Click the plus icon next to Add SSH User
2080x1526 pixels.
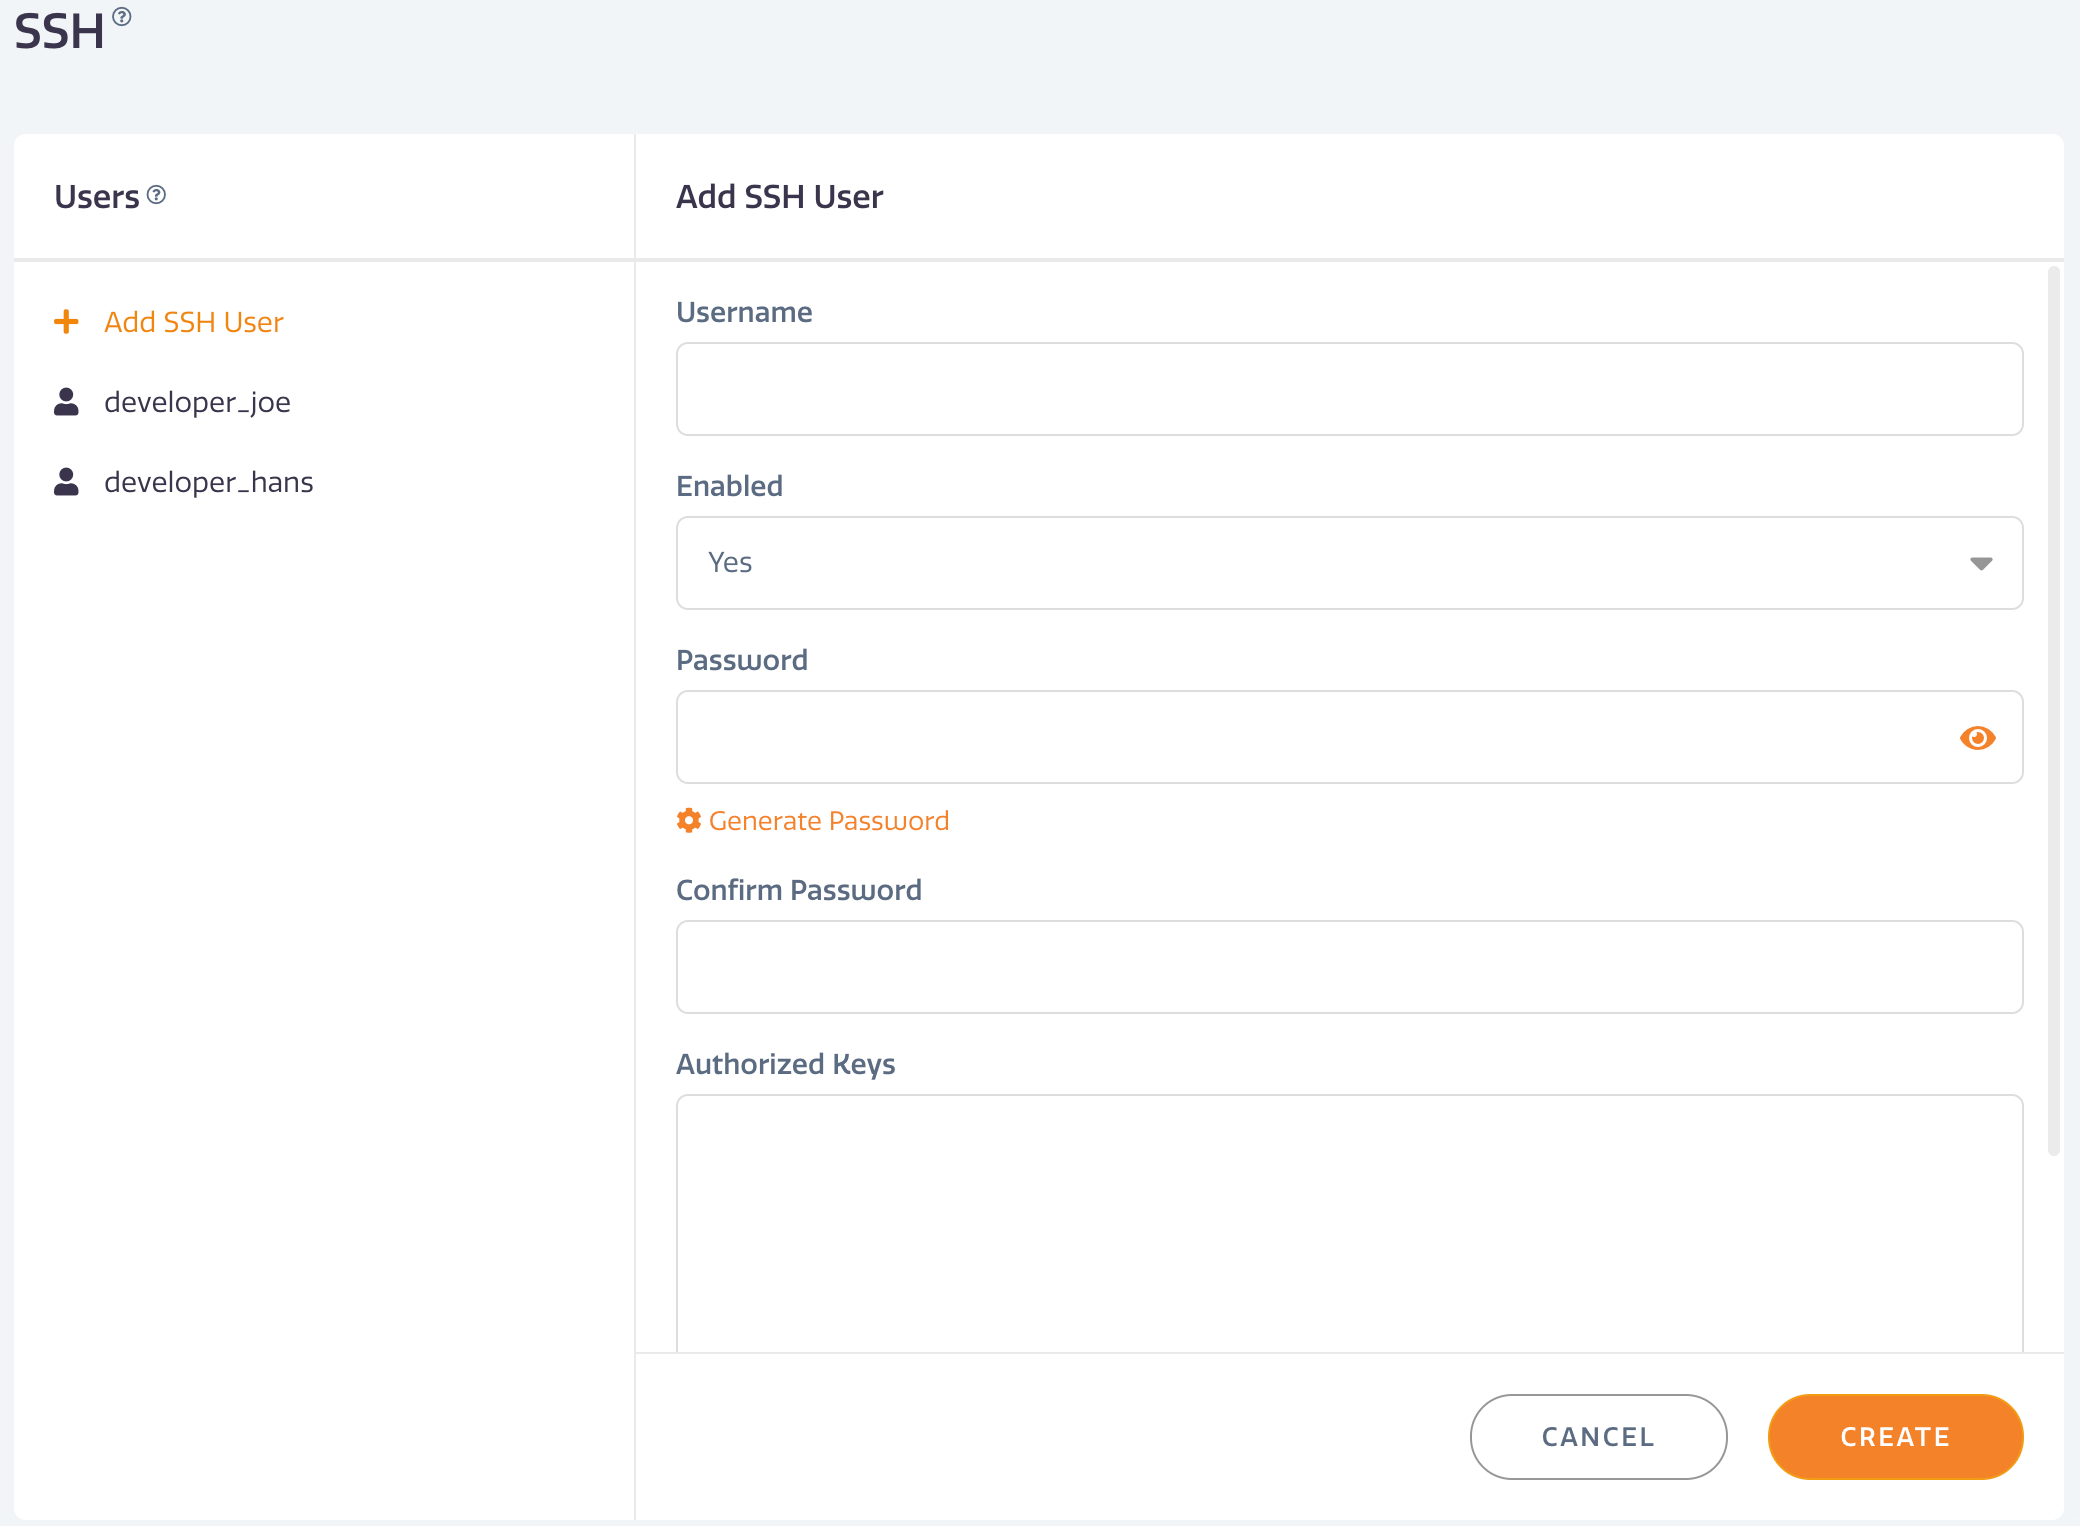point(66,321)
